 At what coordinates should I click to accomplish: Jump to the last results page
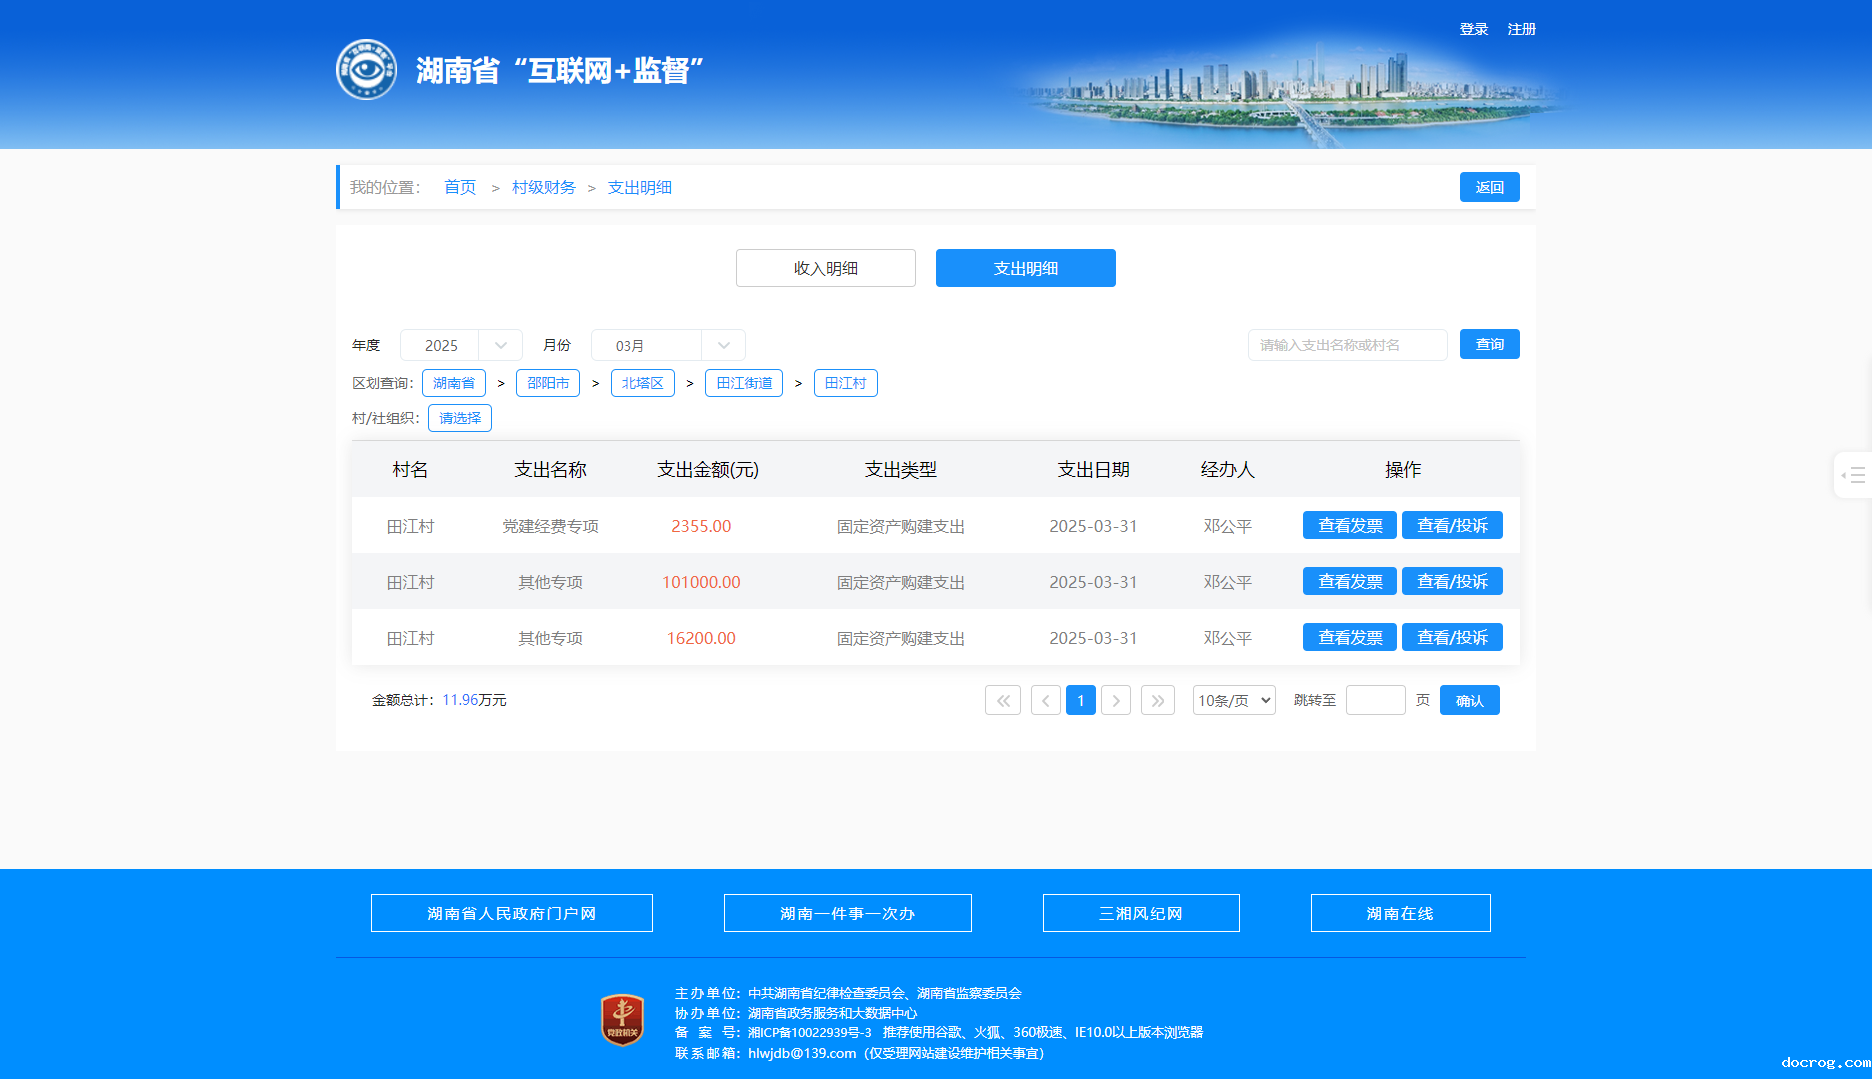point(1157,700)
